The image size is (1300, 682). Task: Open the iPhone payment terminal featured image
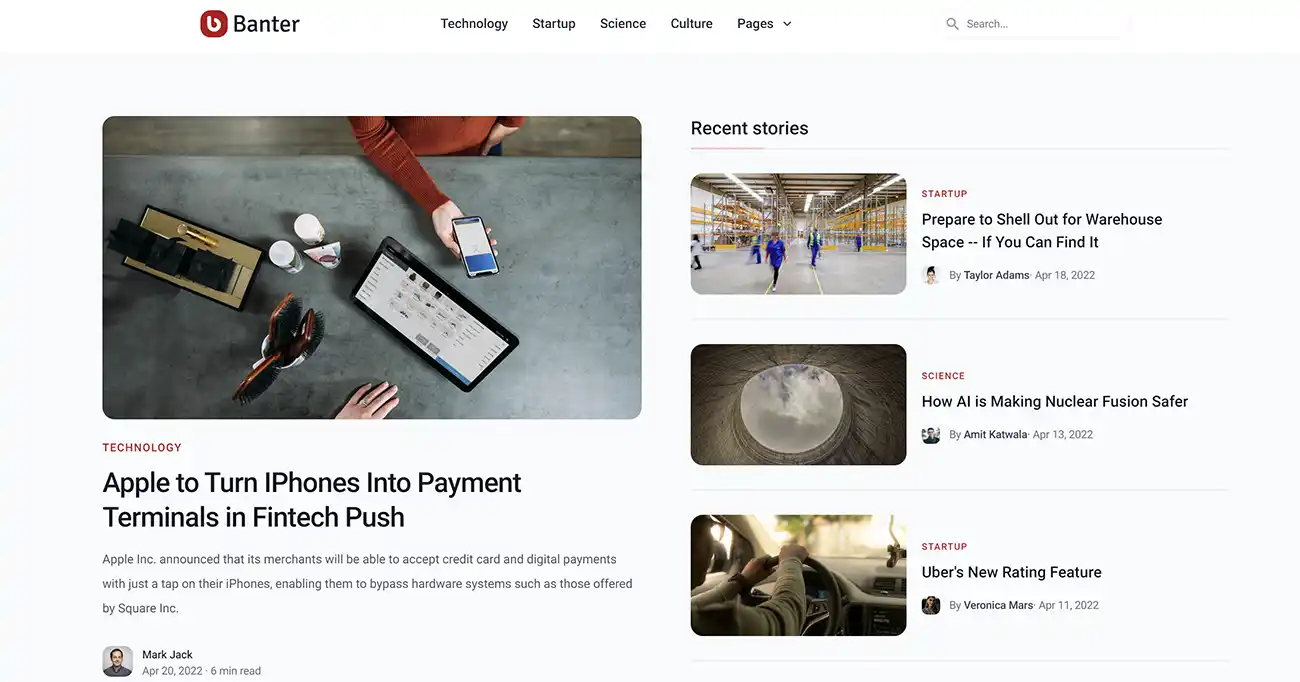pos(372,268)
